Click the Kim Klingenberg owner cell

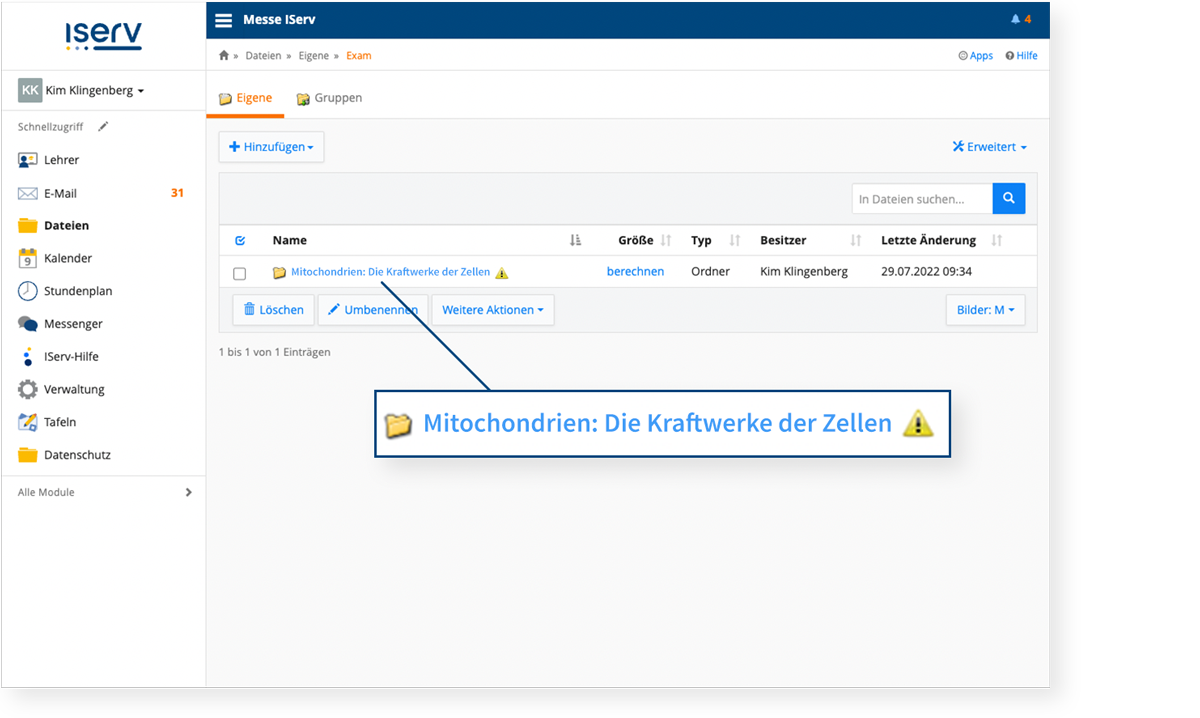coord(804,272)
